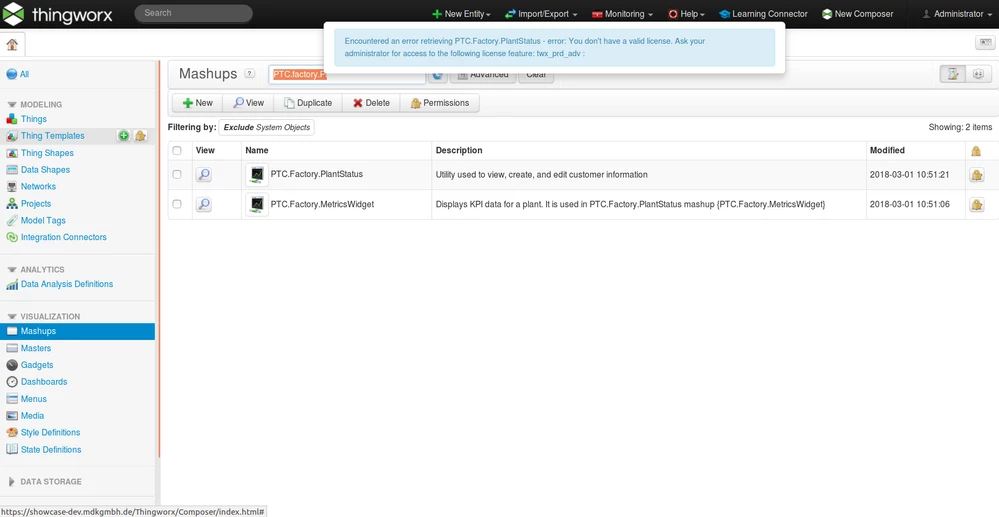Click the home tab icon

(11, 45)
